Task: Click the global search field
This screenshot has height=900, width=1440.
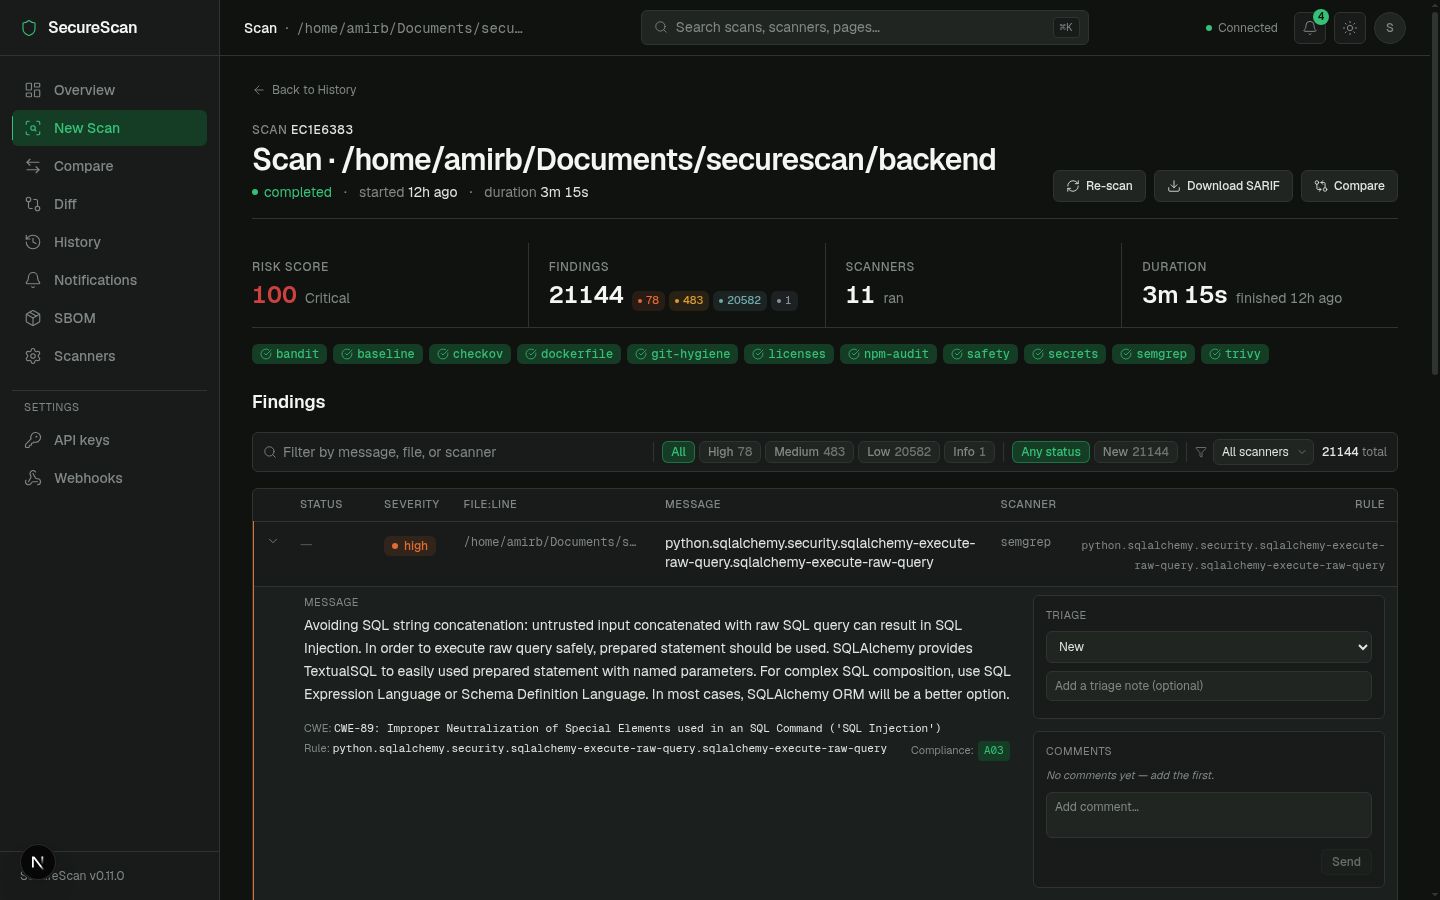Action: tap(864, 27)
